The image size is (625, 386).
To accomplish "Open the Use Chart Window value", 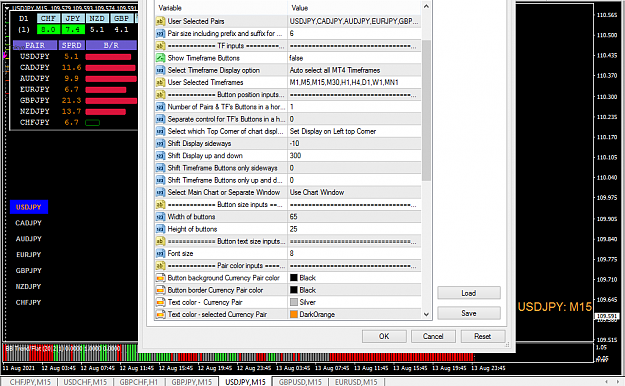I will (x=354, y=192).
